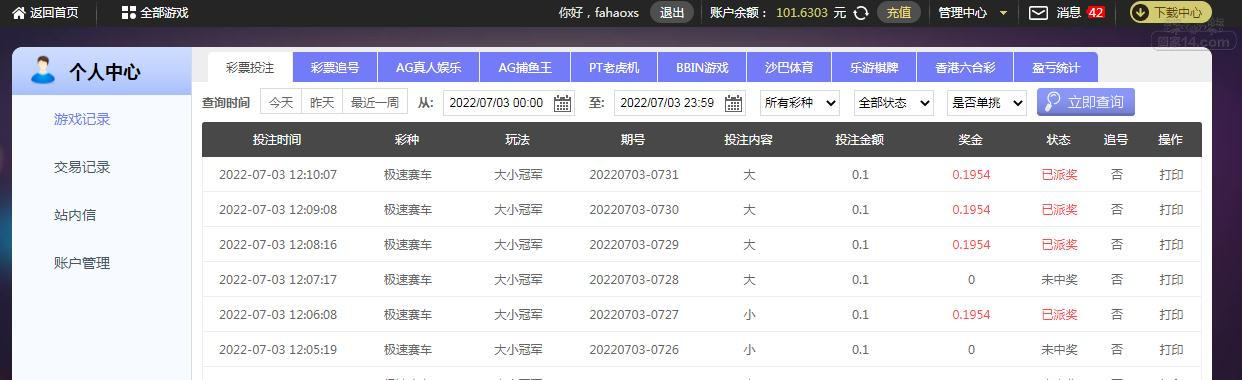Click timestamp 2022-07-03 12:05:19
Viewport: 1242px width, 380px height.
(x=278, y=350)
